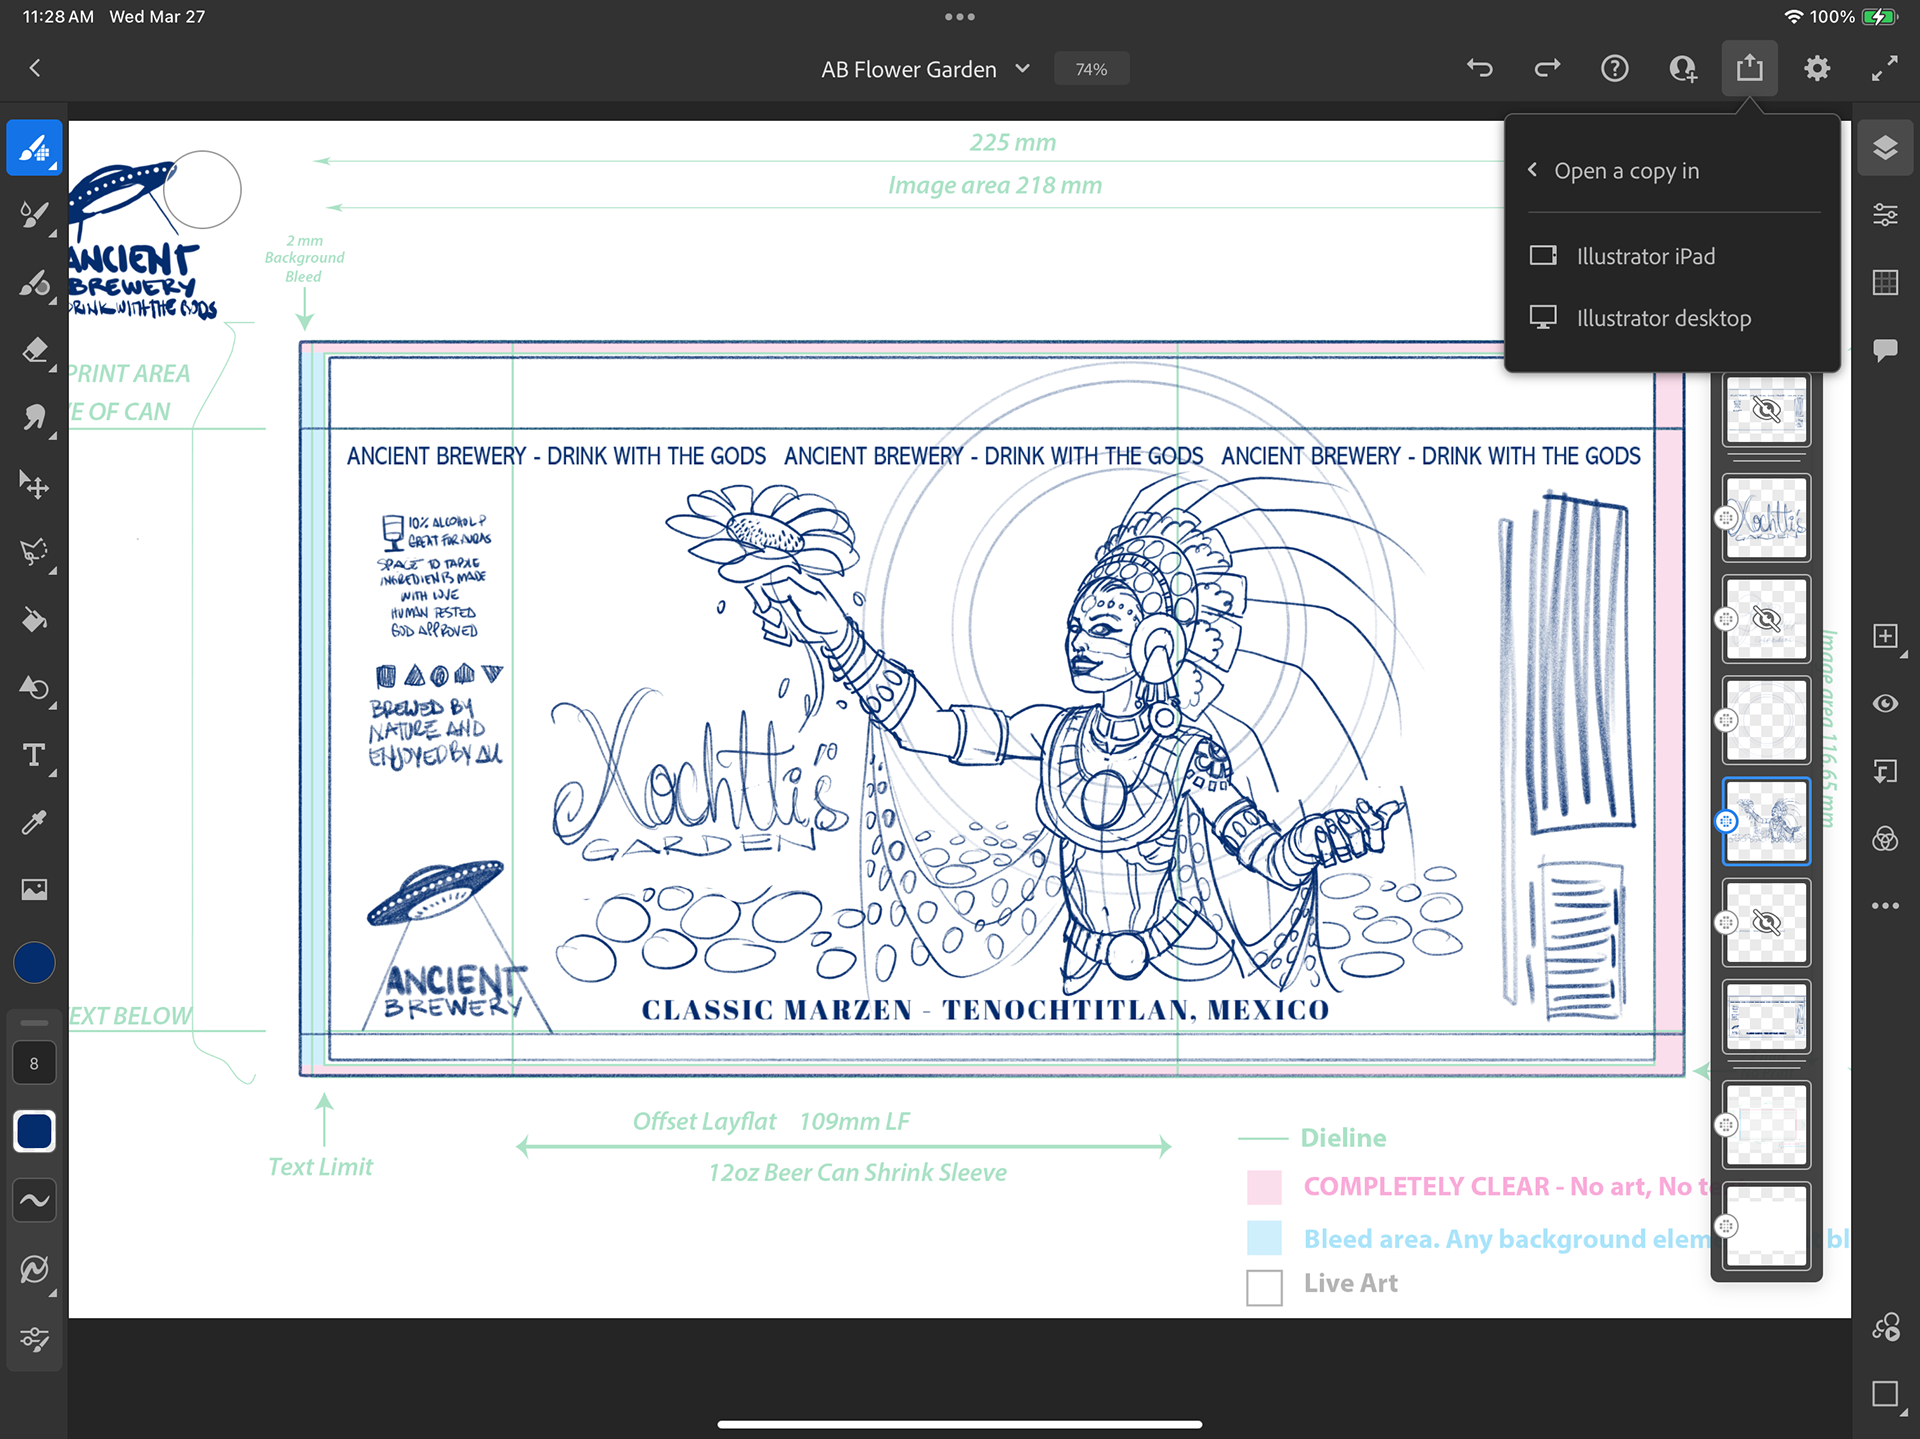Select the Eraser tool
The height and width of the screenshot is (1439, 1920).
pos(34,350)
